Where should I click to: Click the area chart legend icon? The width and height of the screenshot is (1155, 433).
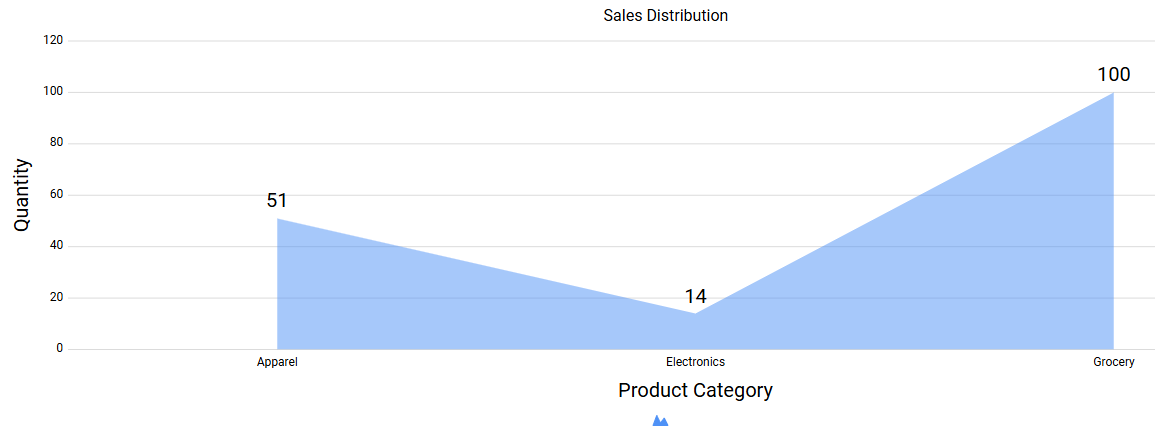point(660,422)
